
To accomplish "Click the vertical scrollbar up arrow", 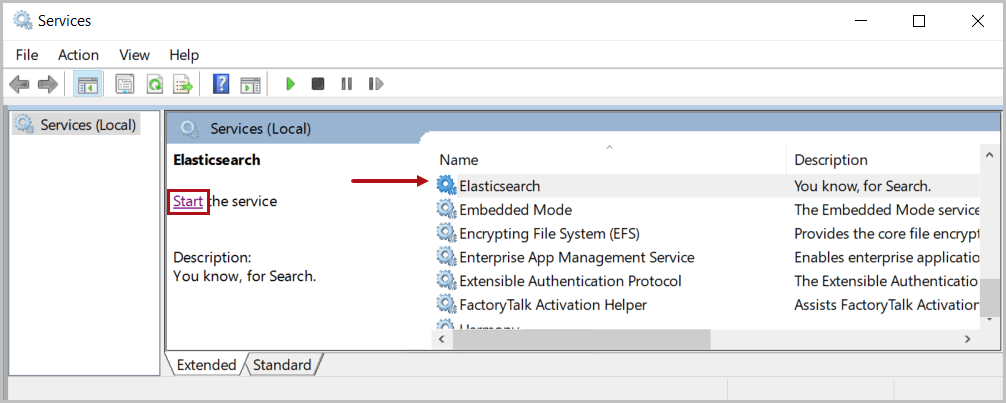I will [x=990, y=155].
